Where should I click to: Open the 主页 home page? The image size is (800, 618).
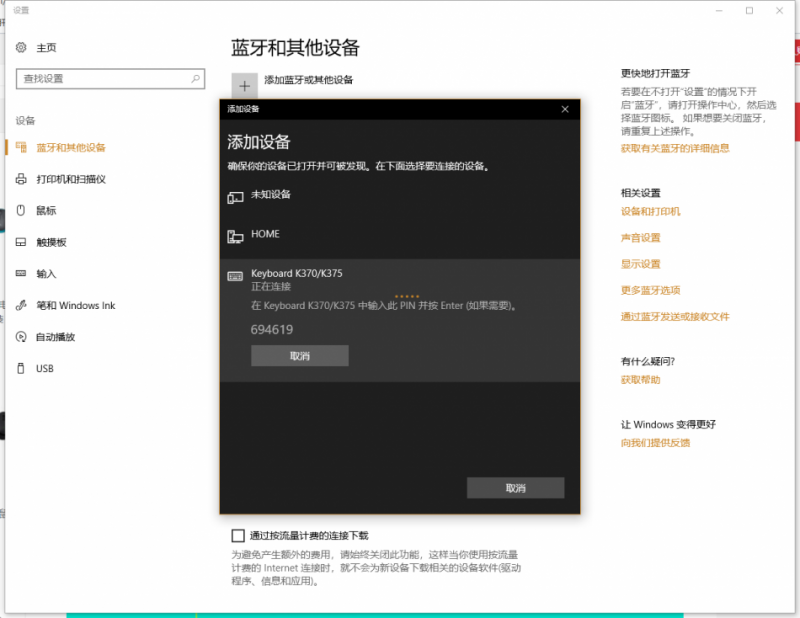[46, 48]
